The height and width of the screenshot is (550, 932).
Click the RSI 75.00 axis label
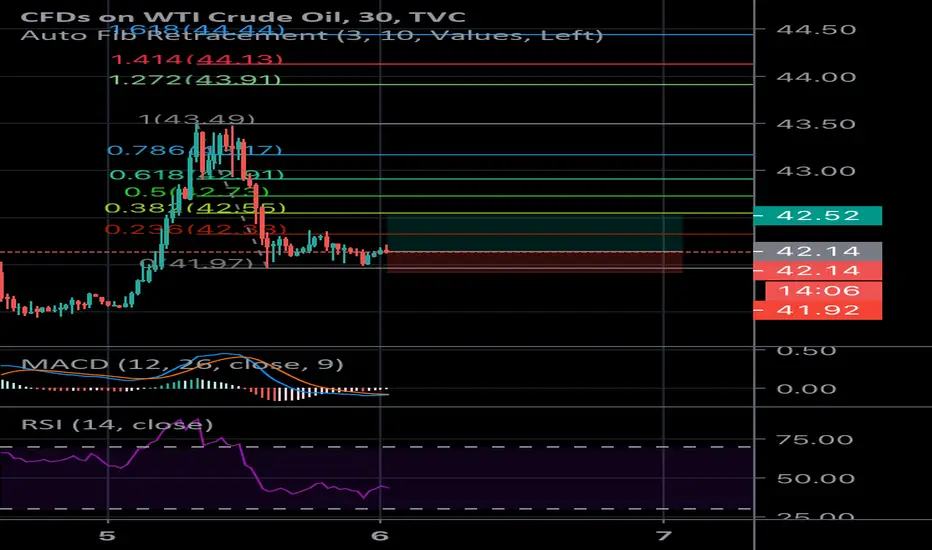(x=815, y=440)
